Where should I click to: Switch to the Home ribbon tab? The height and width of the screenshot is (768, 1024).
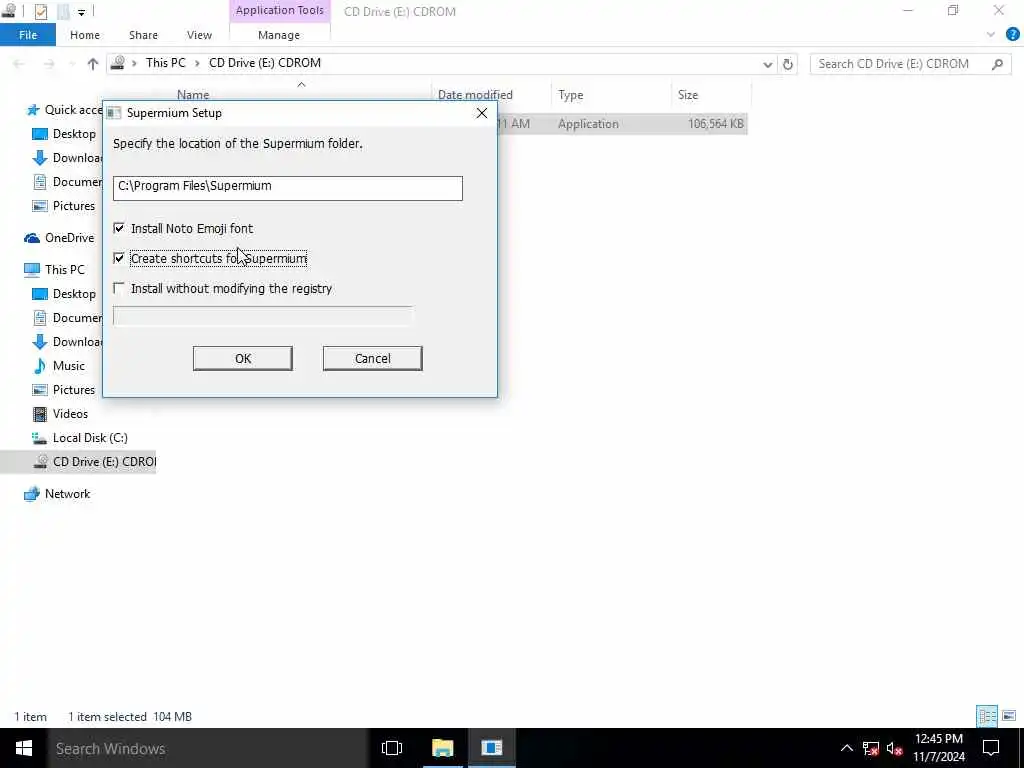coord(85,35)
